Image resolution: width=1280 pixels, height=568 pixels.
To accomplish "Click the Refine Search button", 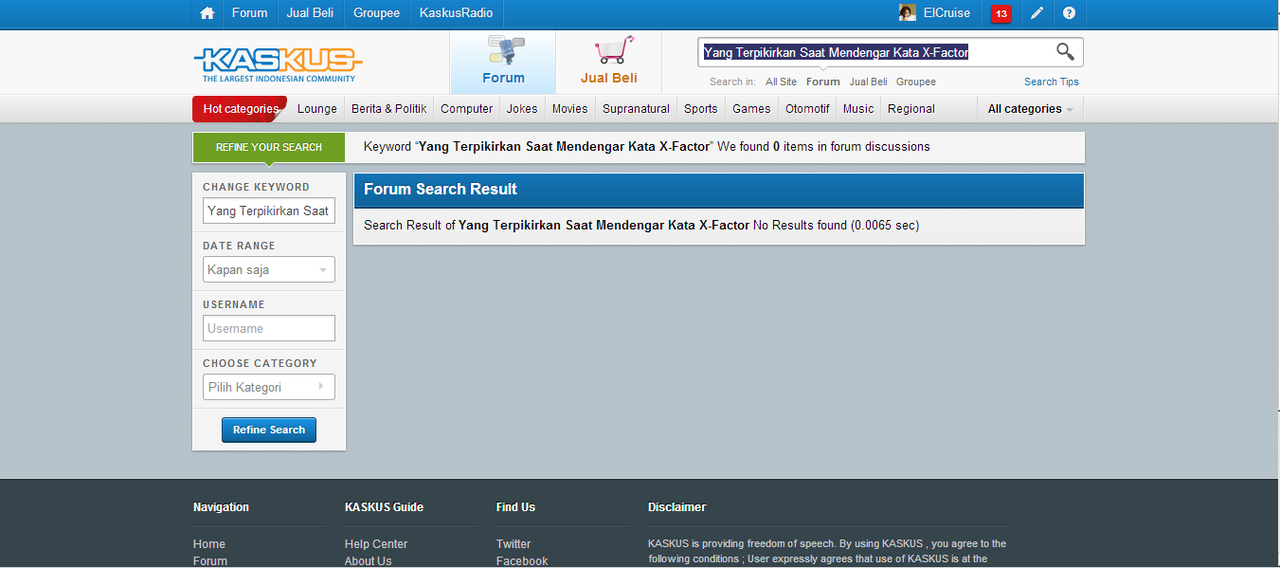I will point(269,430).
